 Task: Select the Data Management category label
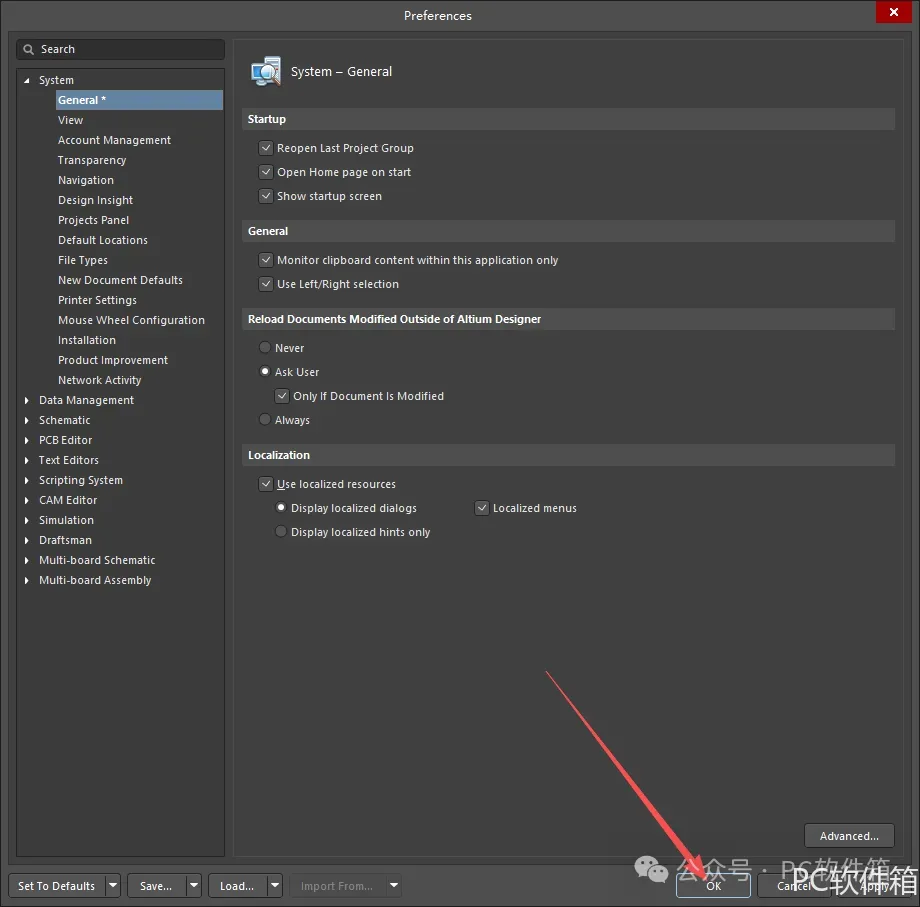(x=86, y=400)
